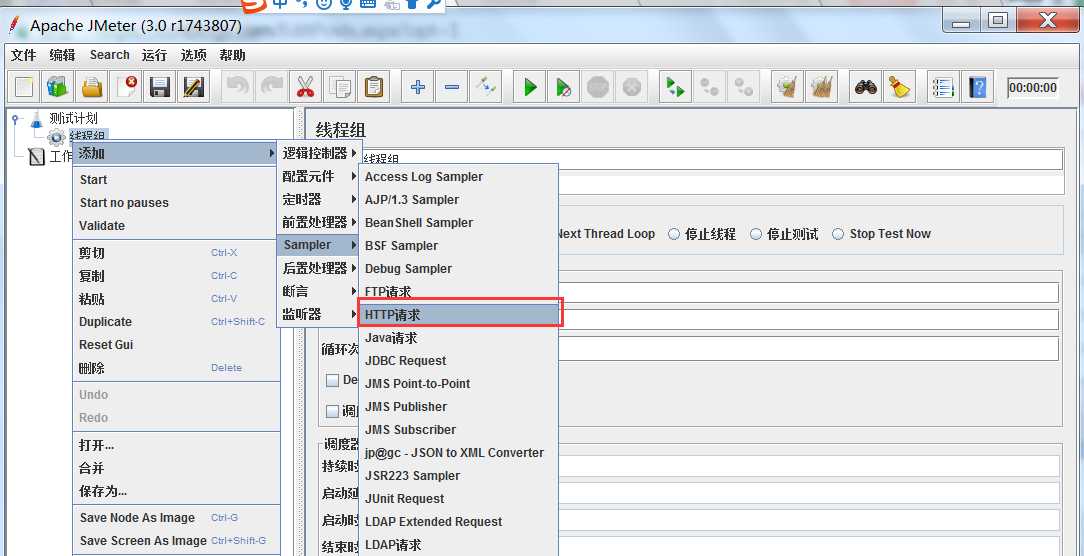Expand the 断言 submenu
This screenshot has height=556, width=1084.
(x=318, y=291)
